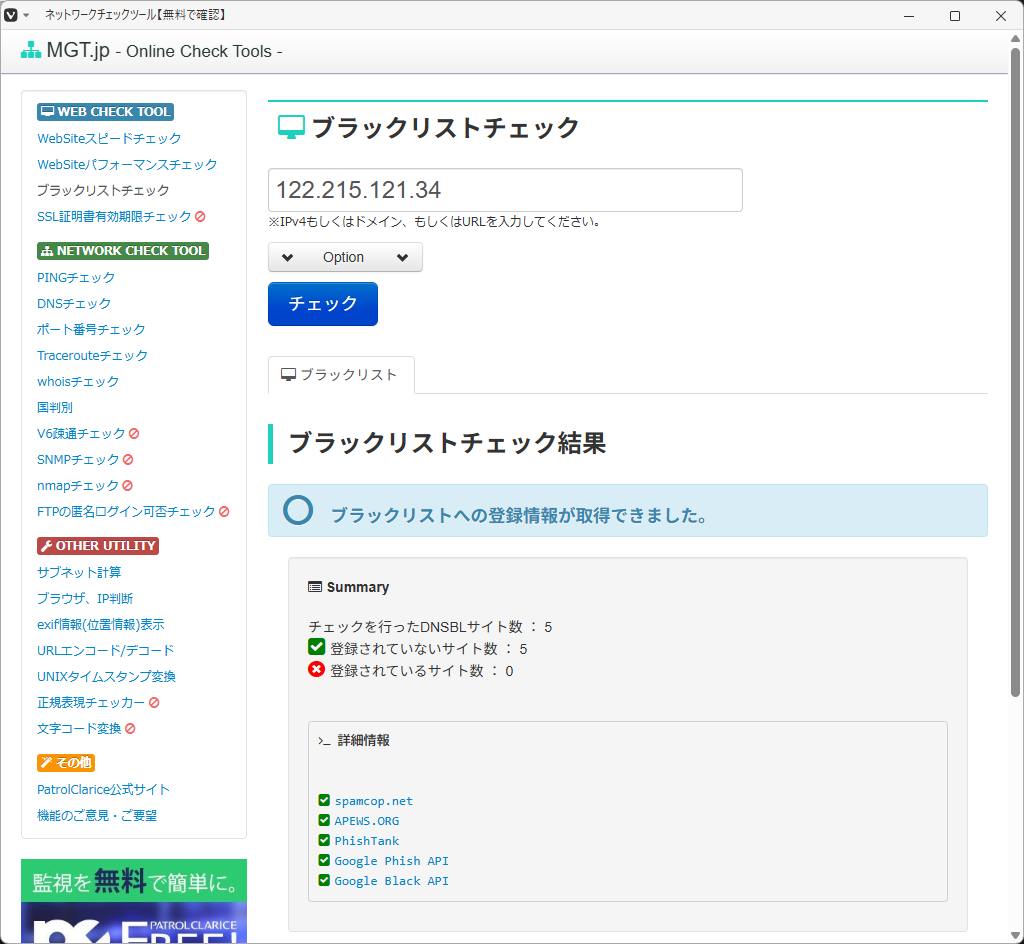Open the サブネット計算 link
Screen dimensions: 1024x944
tap(79, 573)
